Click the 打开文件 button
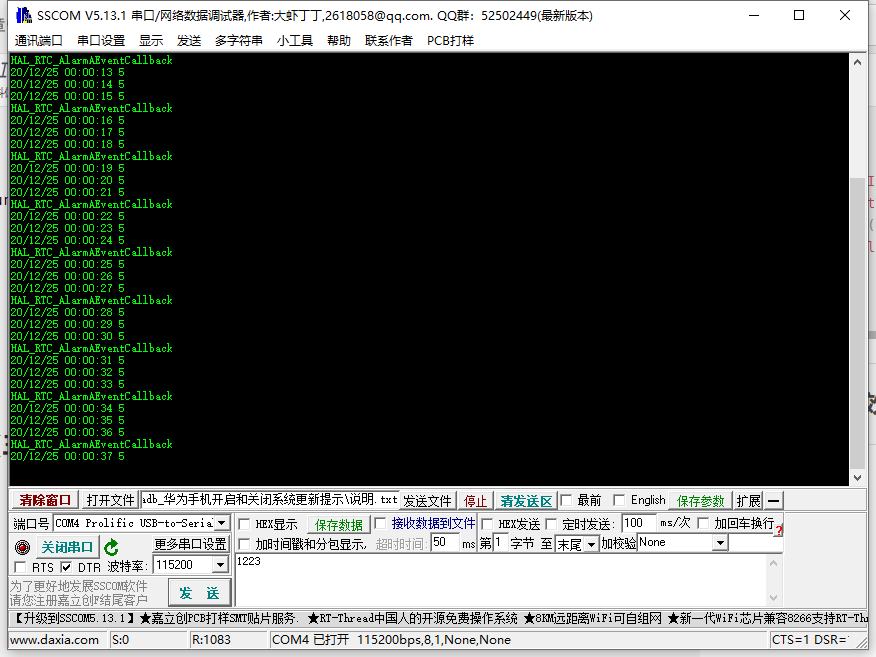Screen dimensions: 876x657 (x=110, y=500)
